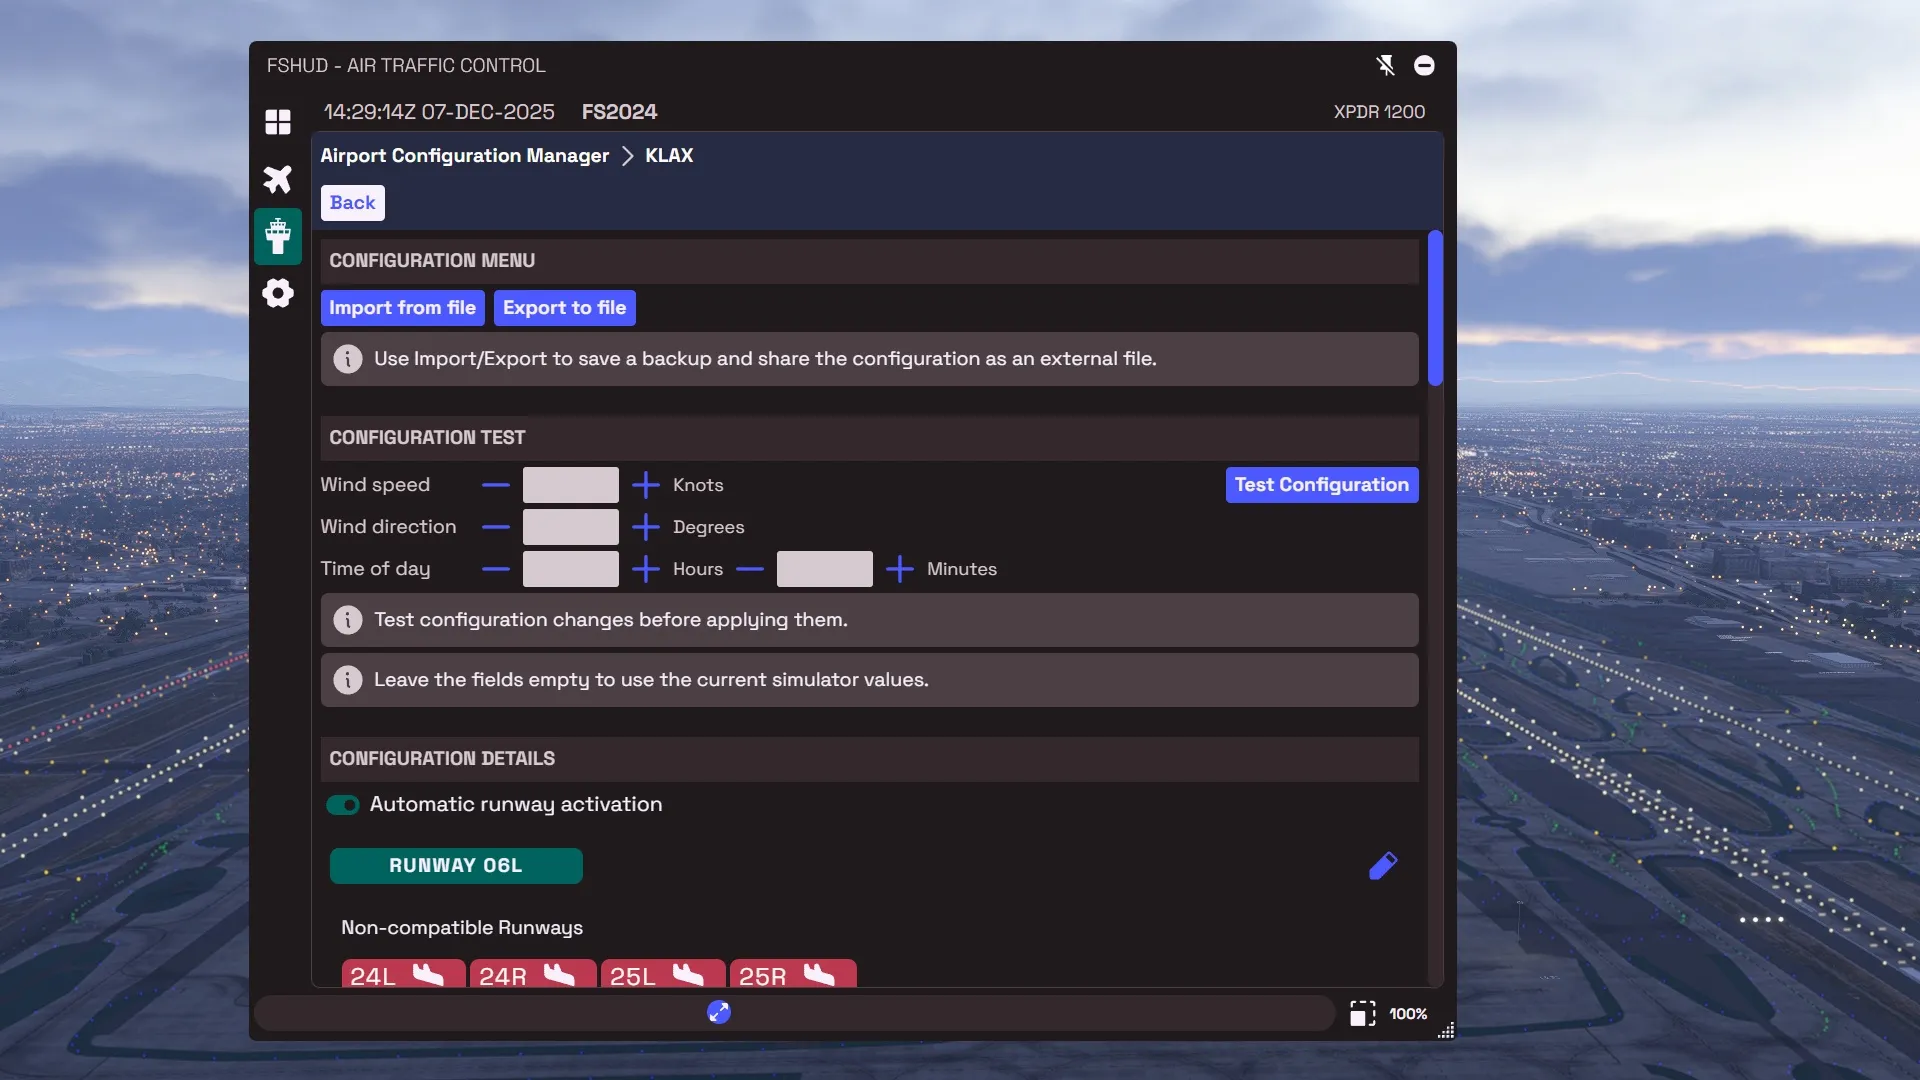The width and height of the screenshot is (1920, 1080).
Task: Click the capture icon next to 100%
Action: pyautogui.click(x=1362, y=1013)
